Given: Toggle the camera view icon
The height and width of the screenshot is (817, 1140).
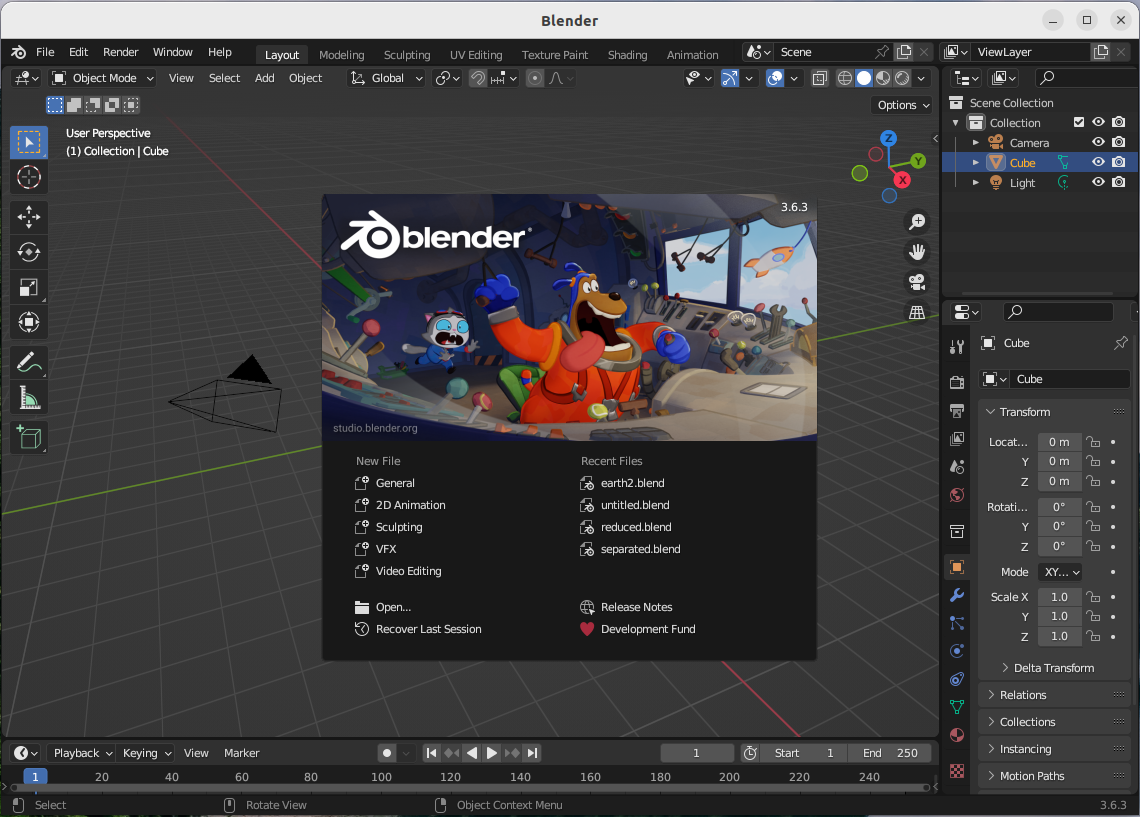Looking at the screenshot, I should pyautogui.click(x=917, y=282).
